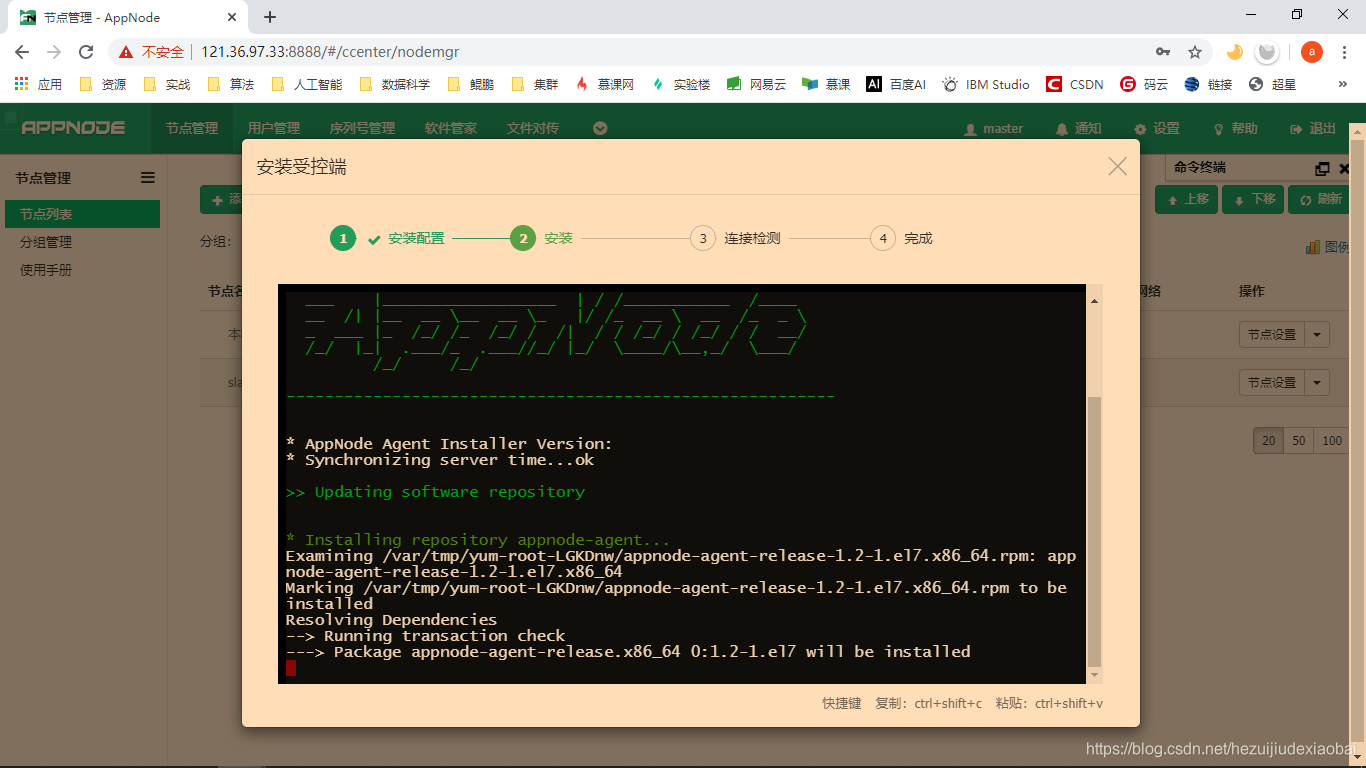Open the 算法 bookmark folder
The height and width of the screenshot is (768, 1366).
pyautogui.click(x=230, y=84)
